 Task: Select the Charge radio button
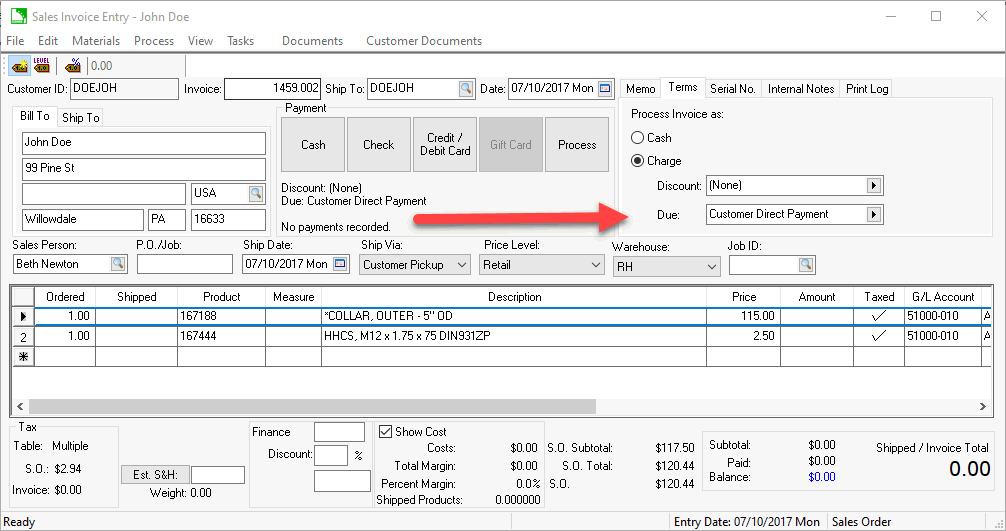638,161
